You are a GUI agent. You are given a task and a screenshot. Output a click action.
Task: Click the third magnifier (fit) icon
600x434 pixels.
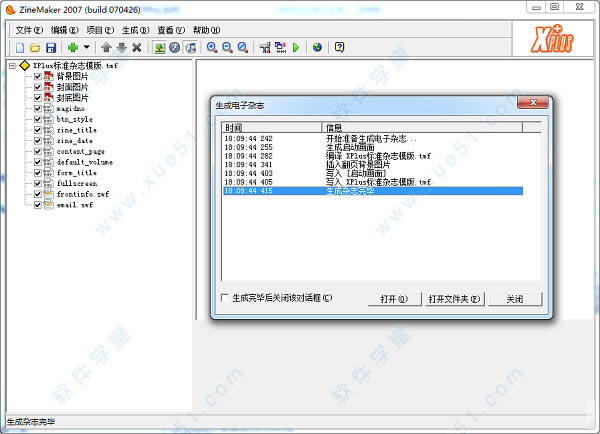point(243,47)
